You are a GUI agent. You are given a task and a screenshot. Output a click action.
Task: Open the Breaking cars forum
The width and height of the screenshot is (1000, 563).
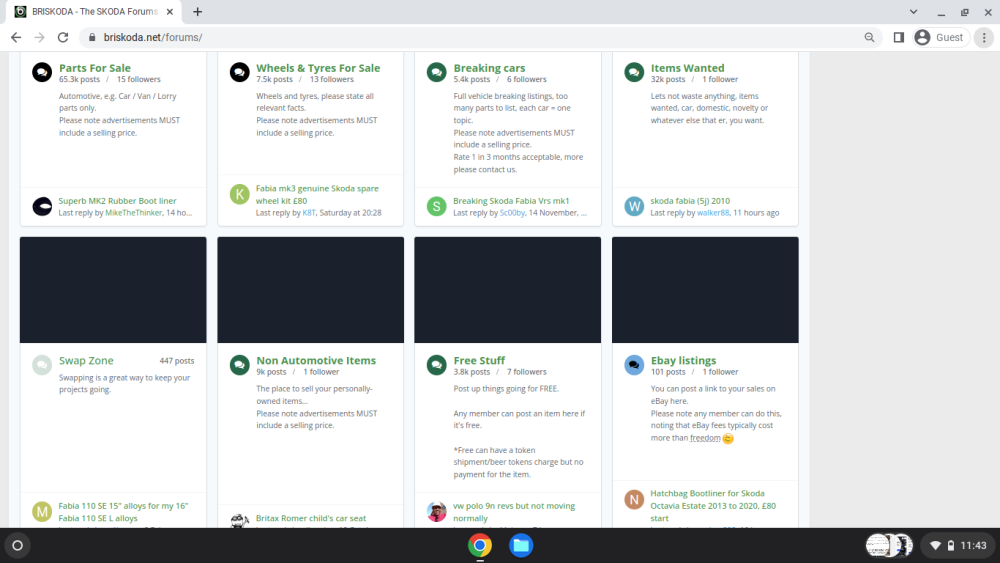click(x=489, y=68)
